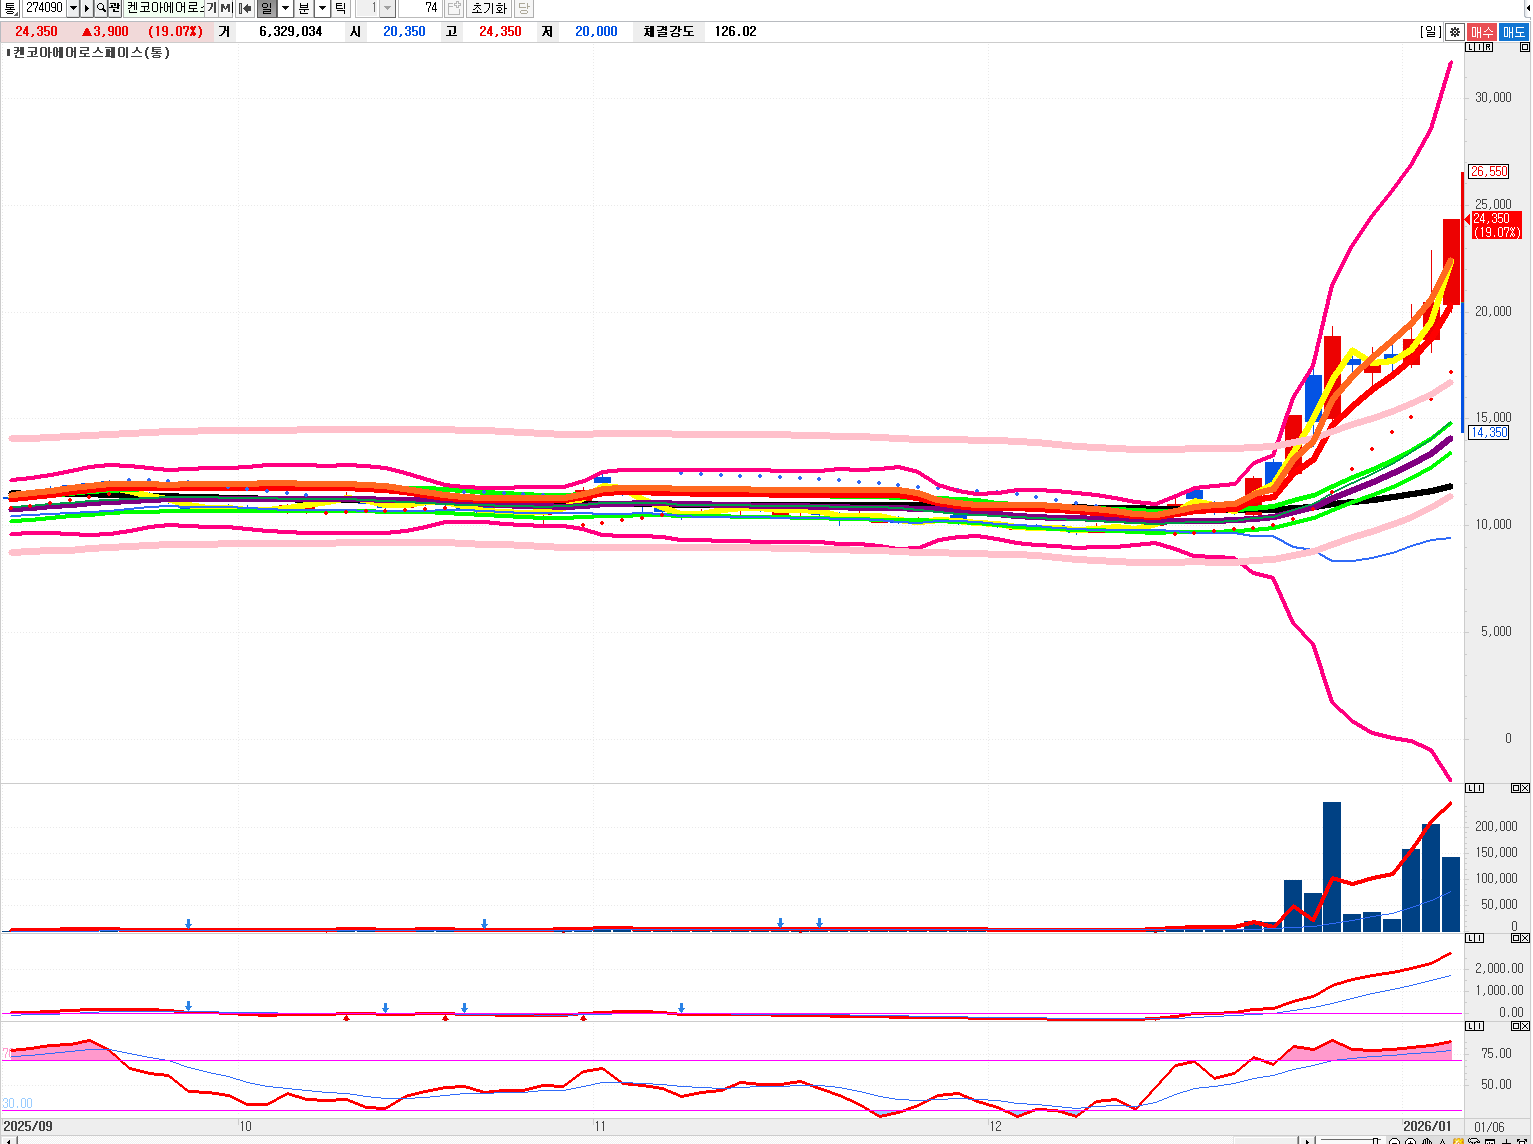1533x1144 pixels.
Task: Open the stock code 274090 dropdown
Action: tap(73, 8)
